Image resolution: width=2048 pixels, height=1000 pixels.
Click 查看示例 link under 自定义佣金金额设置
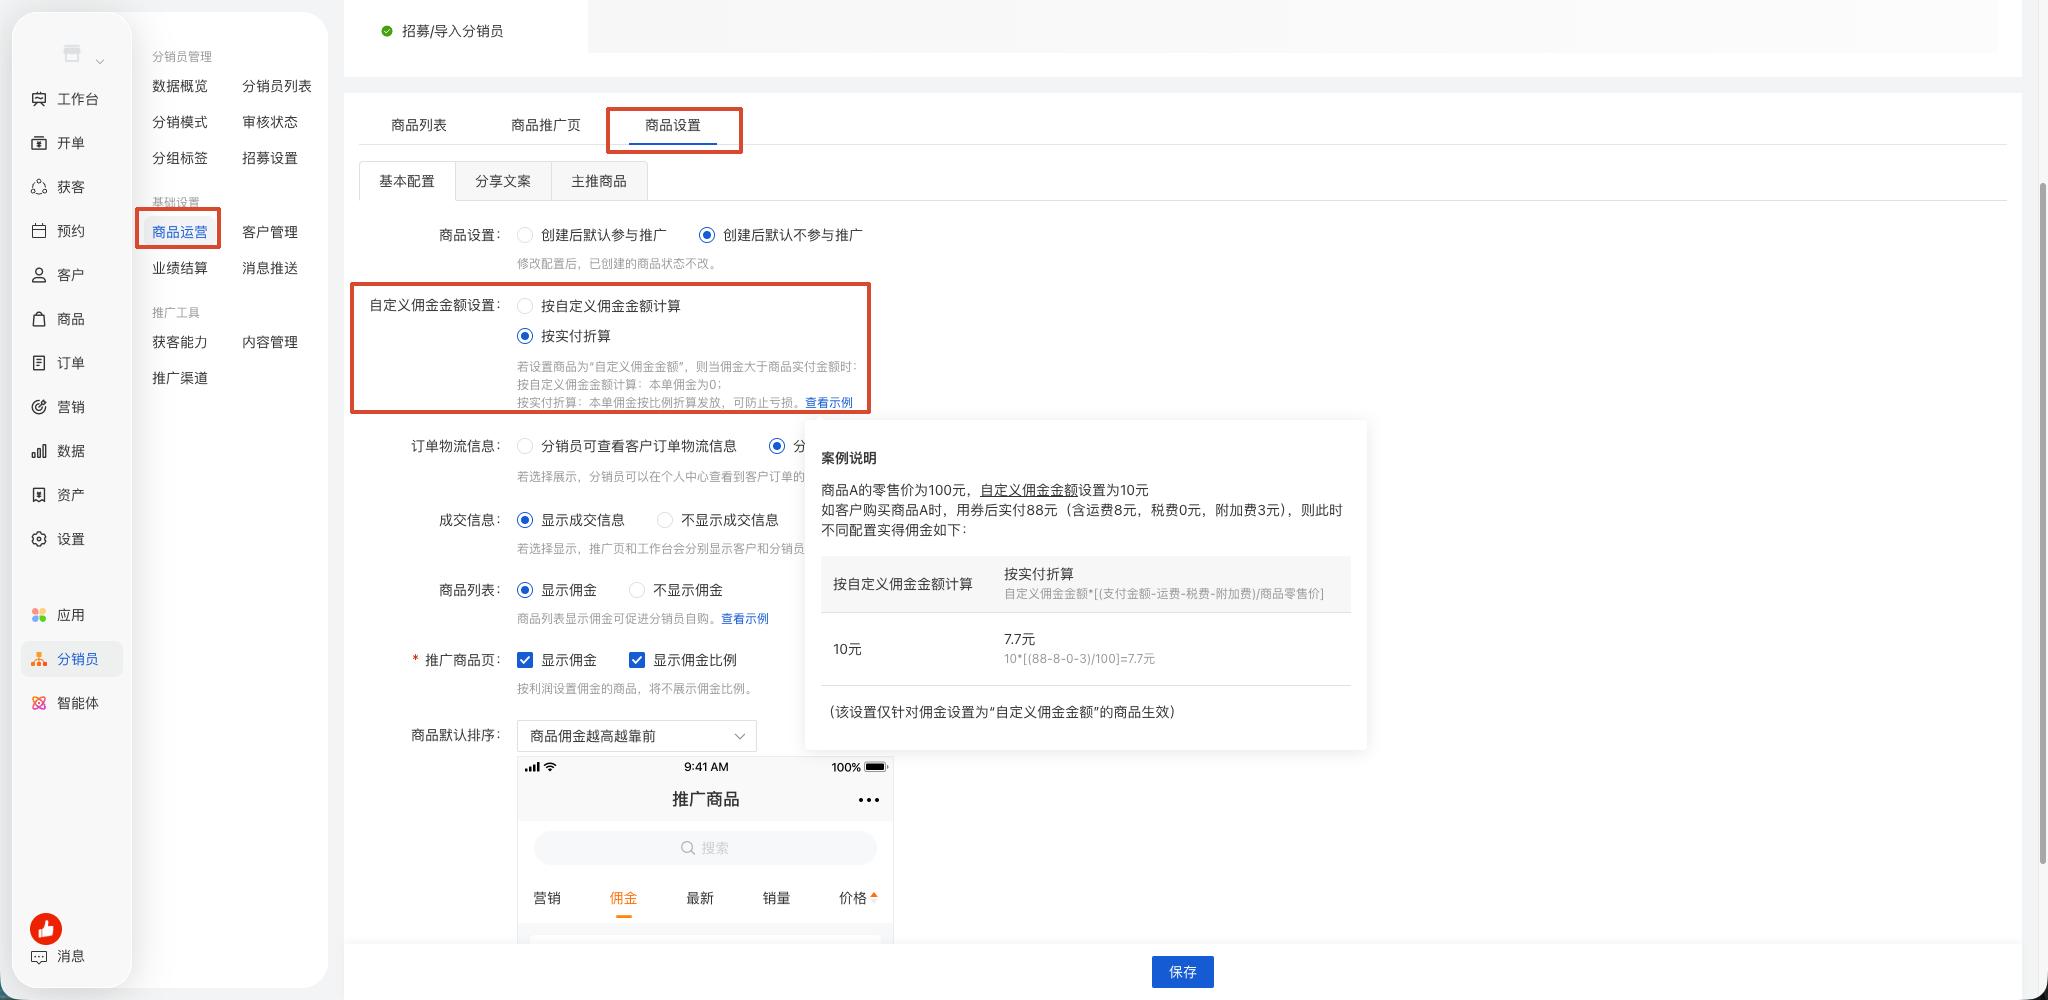pos(829,402)
